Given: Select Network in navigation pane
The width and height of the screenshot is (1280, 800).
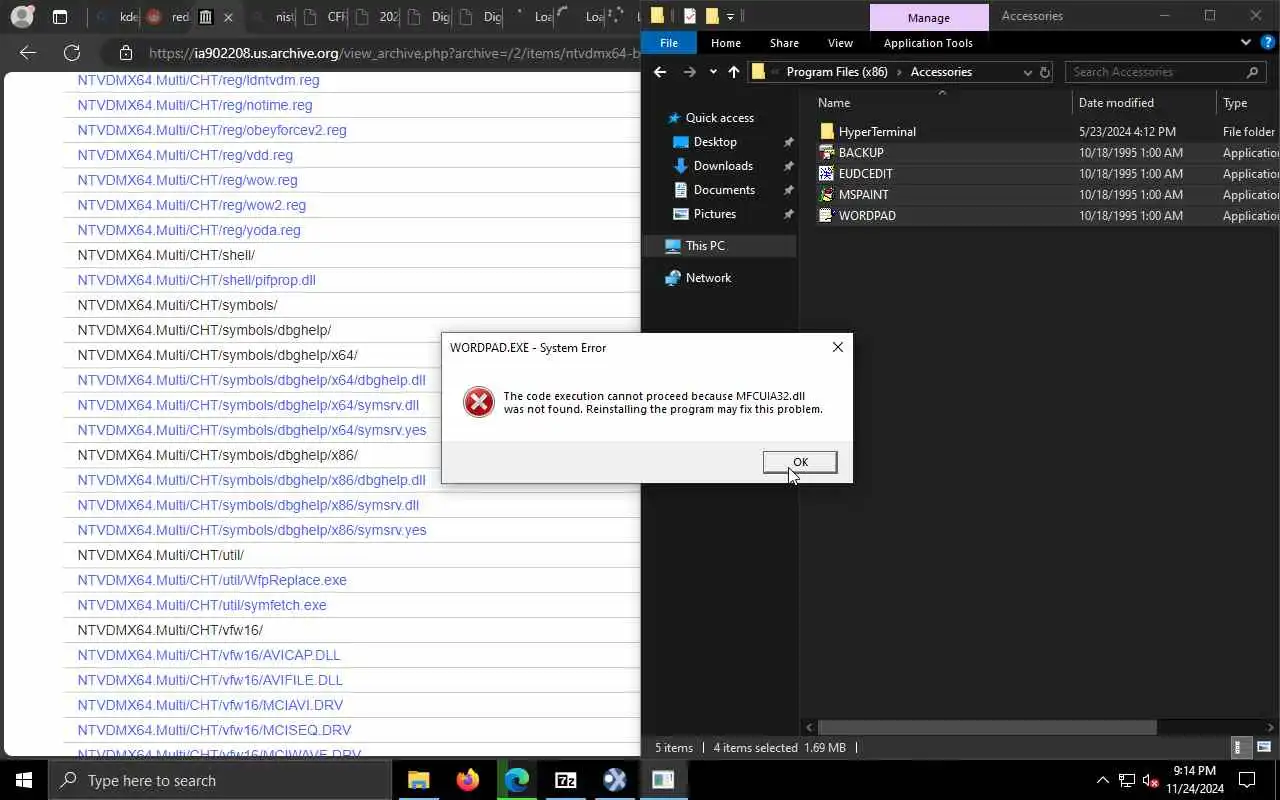Looking at the screenshot, I should pos(708,278).
